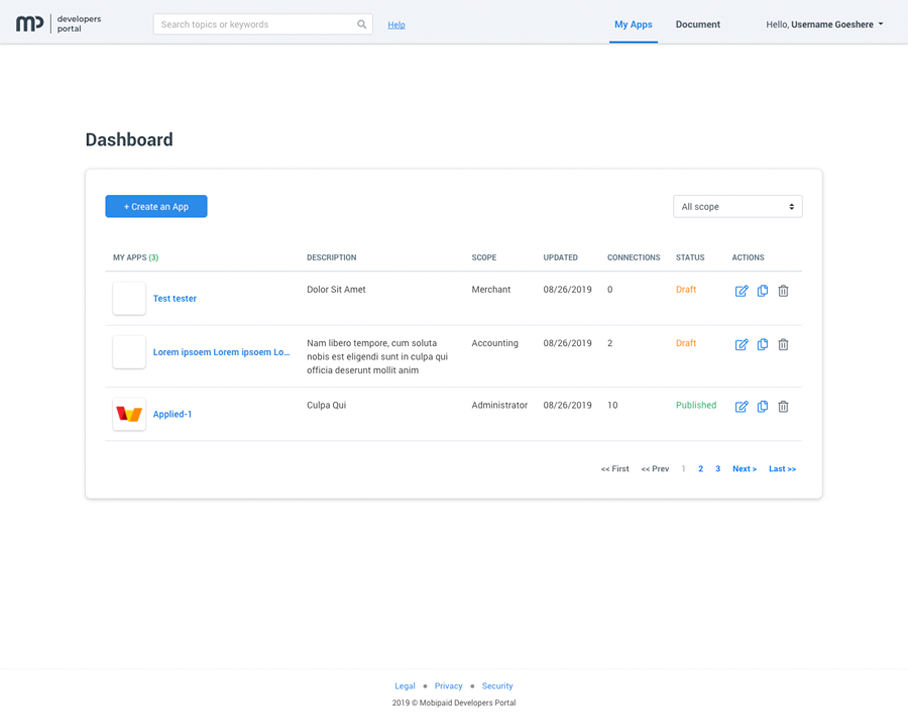Screen dimensions: 908x720
Task: Open the Test tester app link
Action: (x=175, y=298)
